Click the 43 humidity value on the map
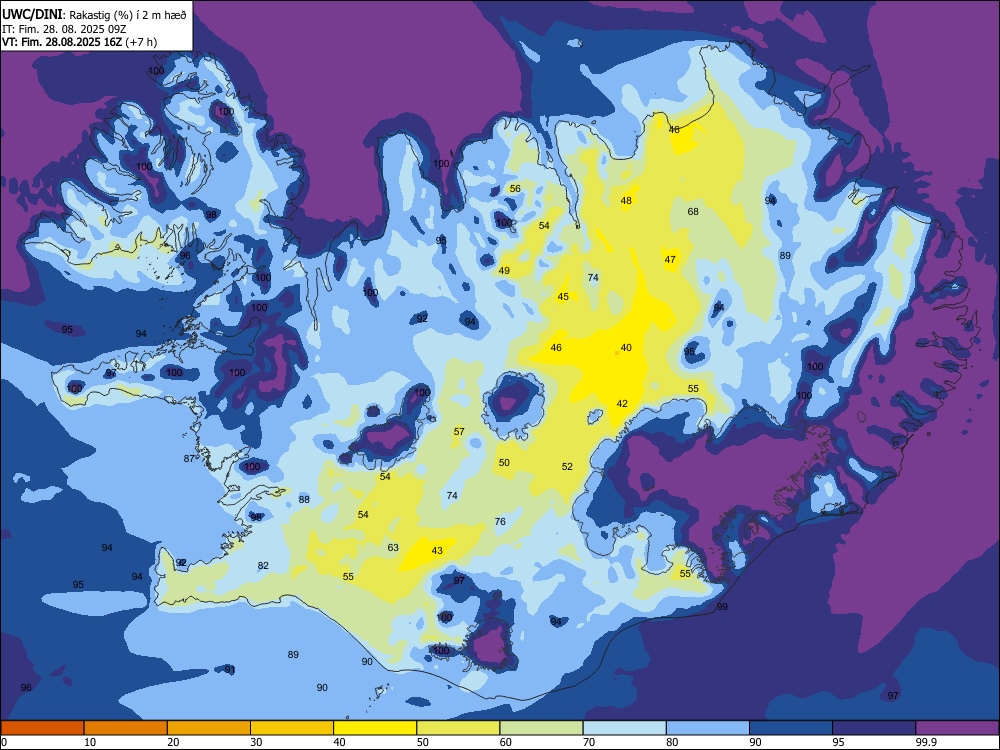The height and width of the screenshot is (750, 1000). [x=437, y=550]
